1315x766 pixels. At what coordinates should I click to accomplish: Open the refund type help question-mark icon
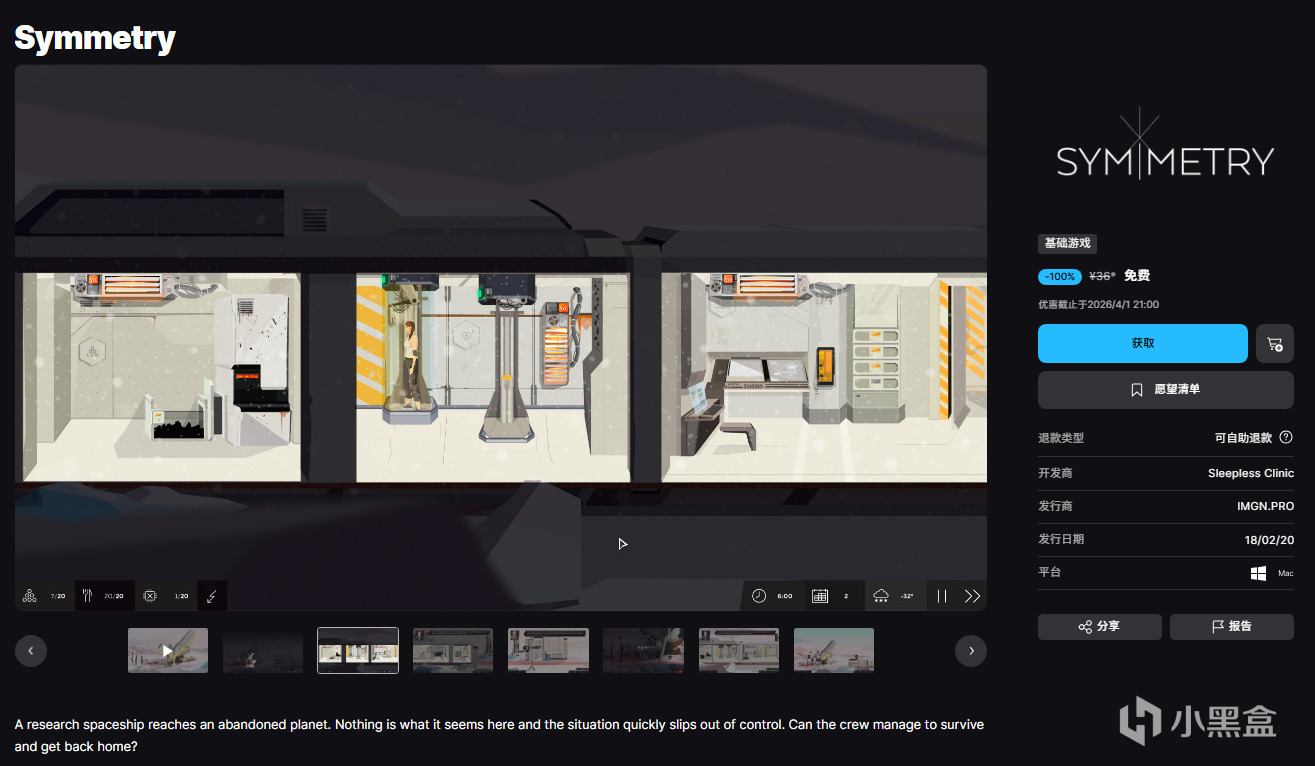(1286, 437)
